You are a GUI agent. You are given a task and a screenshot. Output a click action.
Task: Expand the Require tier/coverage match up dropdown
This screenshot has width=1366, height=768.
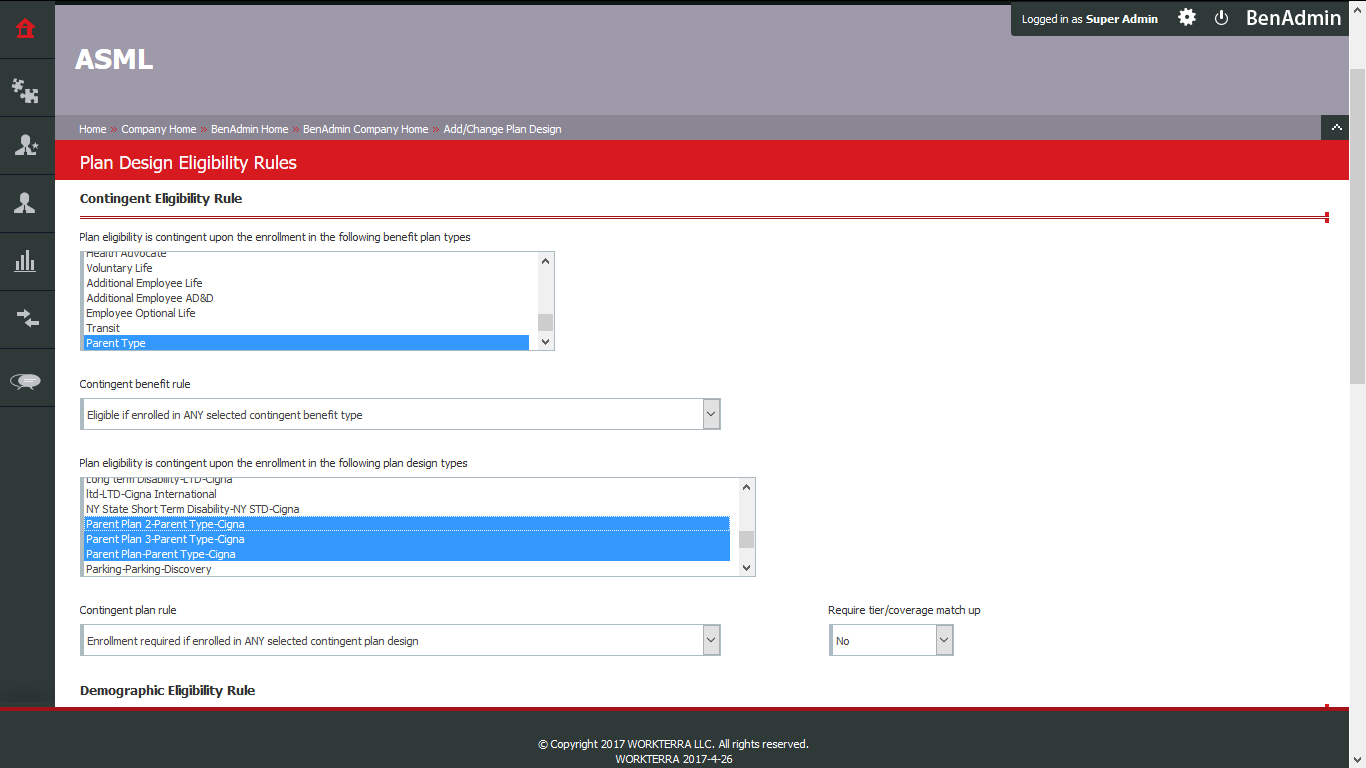pyautogui.click(x=891, y=641)
